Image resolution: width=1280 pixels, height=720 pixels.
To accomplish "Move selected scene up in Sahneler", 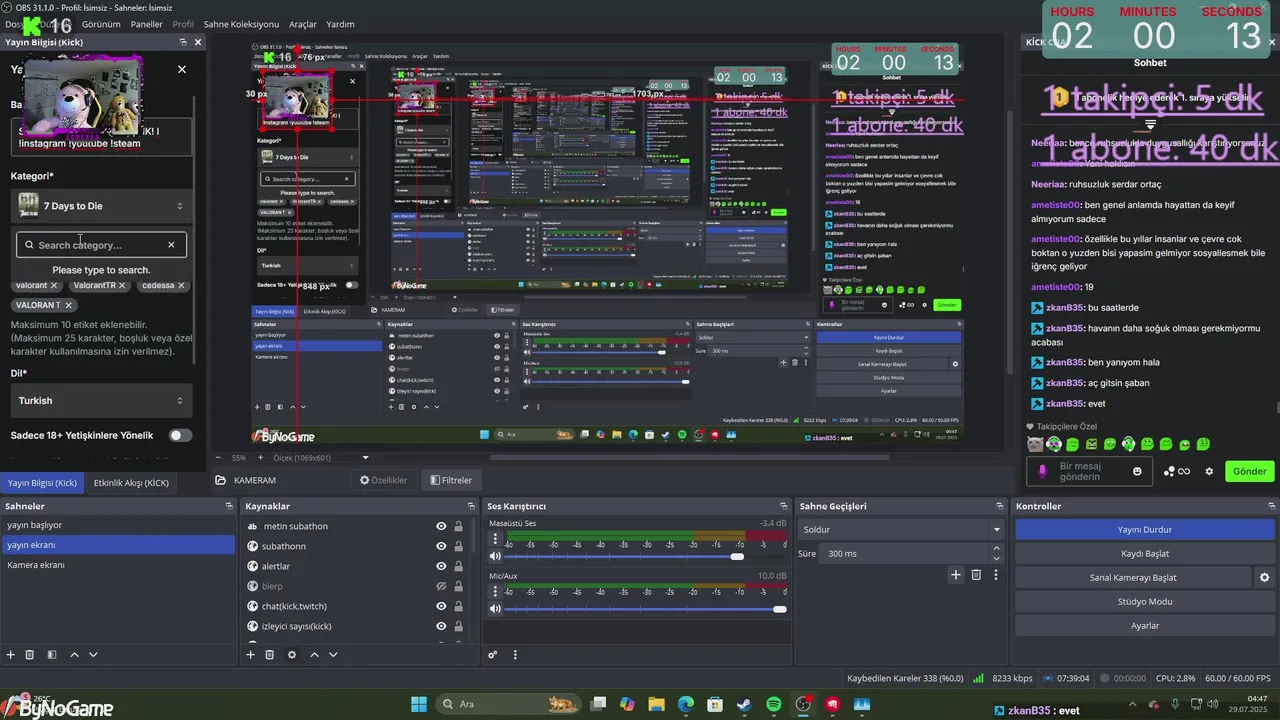I will click(x=74, y=655).
